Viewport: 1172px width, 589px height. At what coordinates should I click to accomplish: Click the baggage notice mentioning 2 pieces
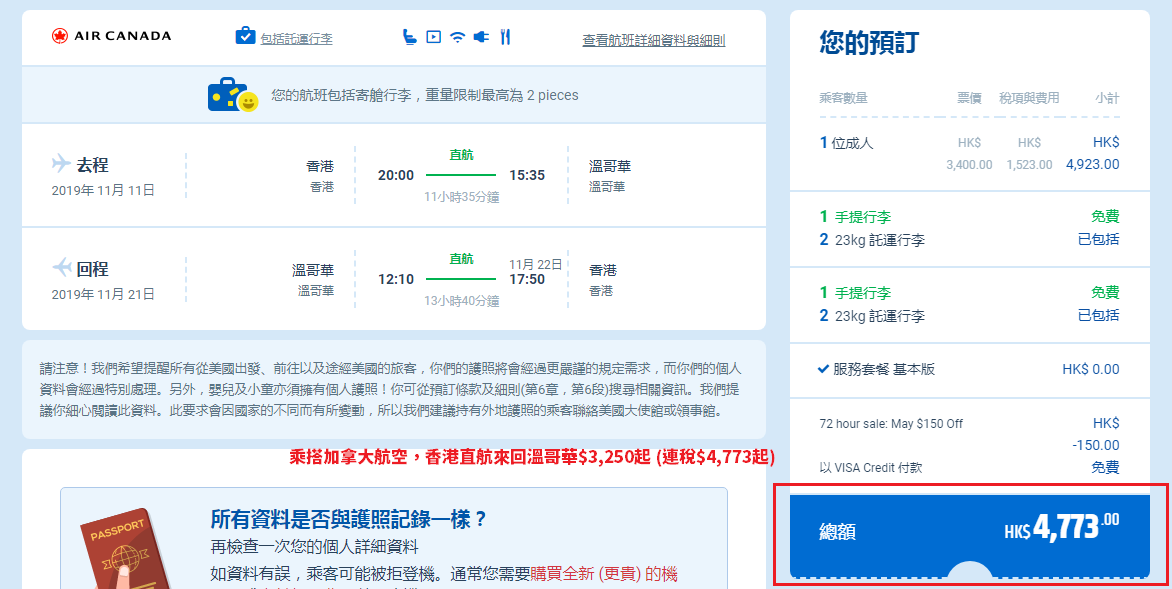(425, 96)
